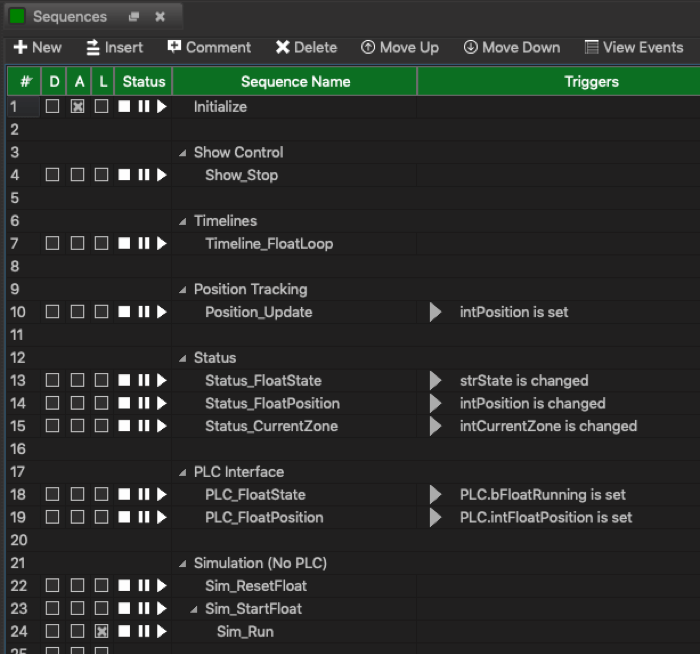Collapse the Sim_StartFloat sub-sequence
This screenshot has width=700, height=654.
194,609
